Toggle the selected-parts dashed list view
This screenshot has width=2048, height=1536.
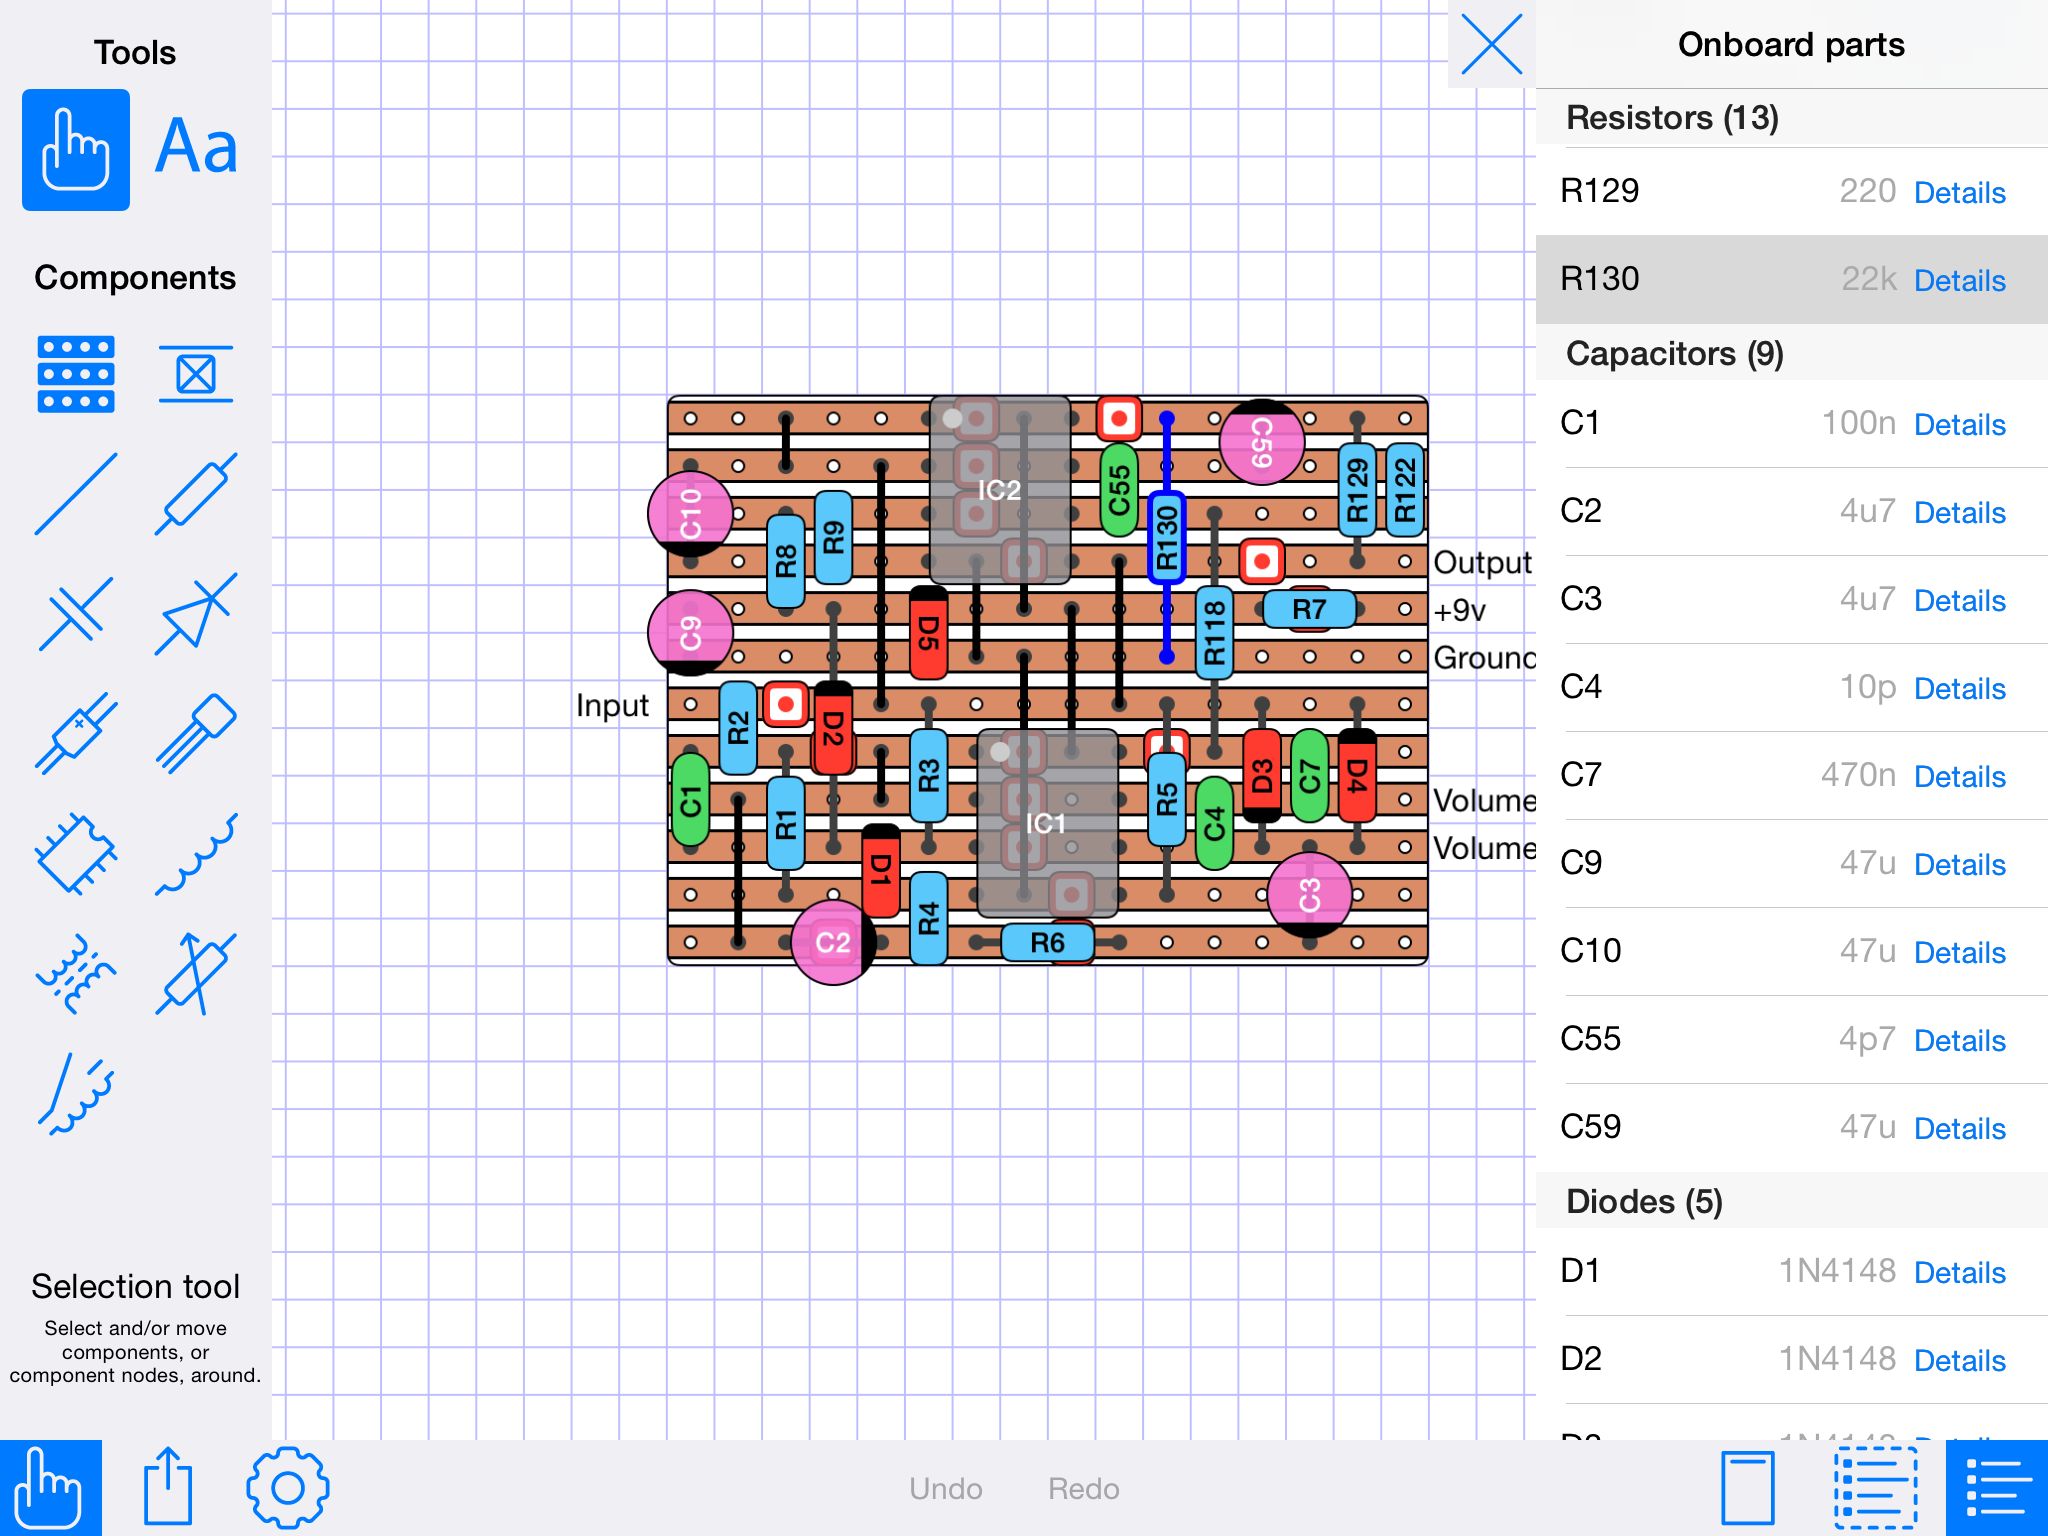pyautogui.click(x=1875, y=1487)
